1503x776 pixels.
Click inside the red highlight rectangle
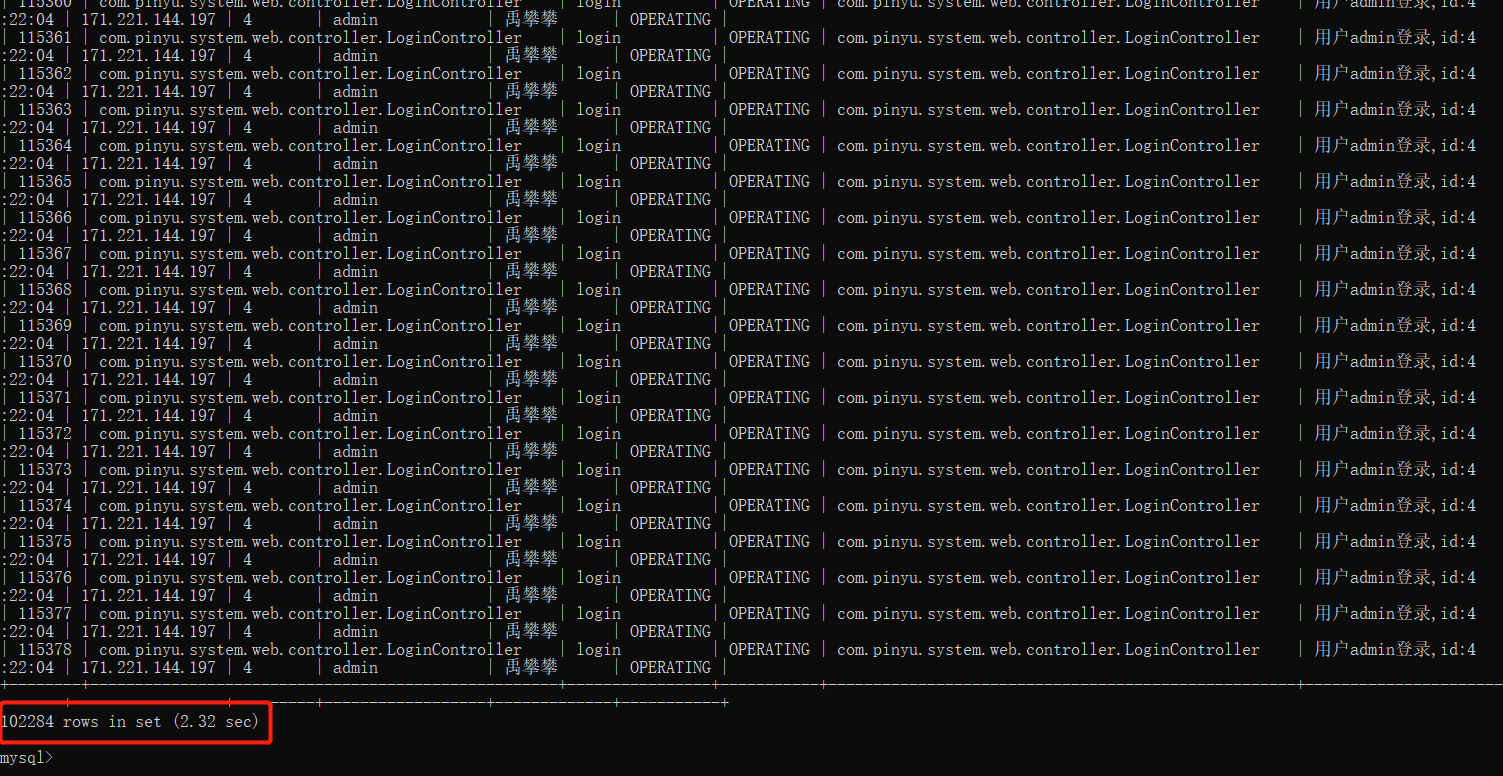coord(135,721)
